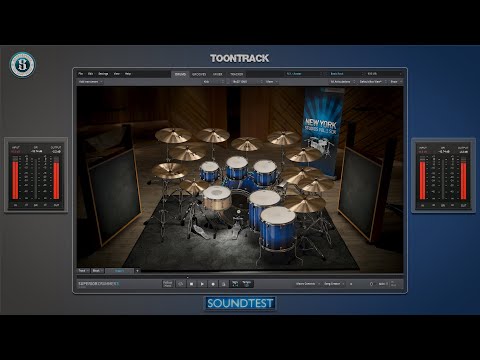Open the library preset dropdown in top bar

[303, 74]
